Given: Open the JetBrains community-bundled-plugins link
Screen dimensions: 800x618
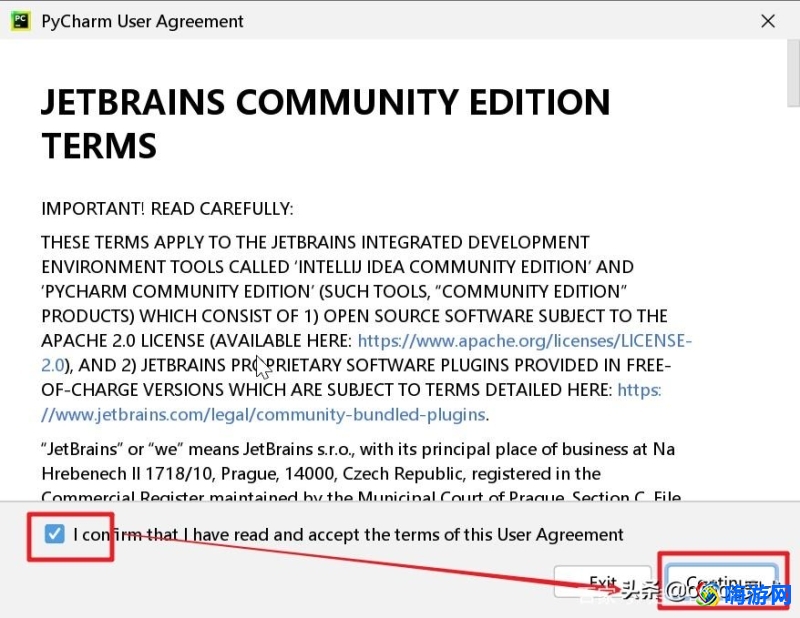Looking at the screenshot, I should 263,414.
